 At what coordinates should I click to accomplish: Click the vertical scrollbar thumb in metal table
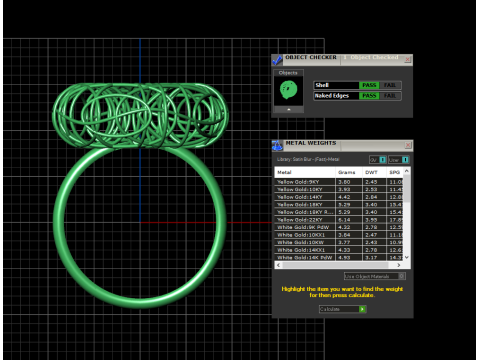[x=407, y=188]
